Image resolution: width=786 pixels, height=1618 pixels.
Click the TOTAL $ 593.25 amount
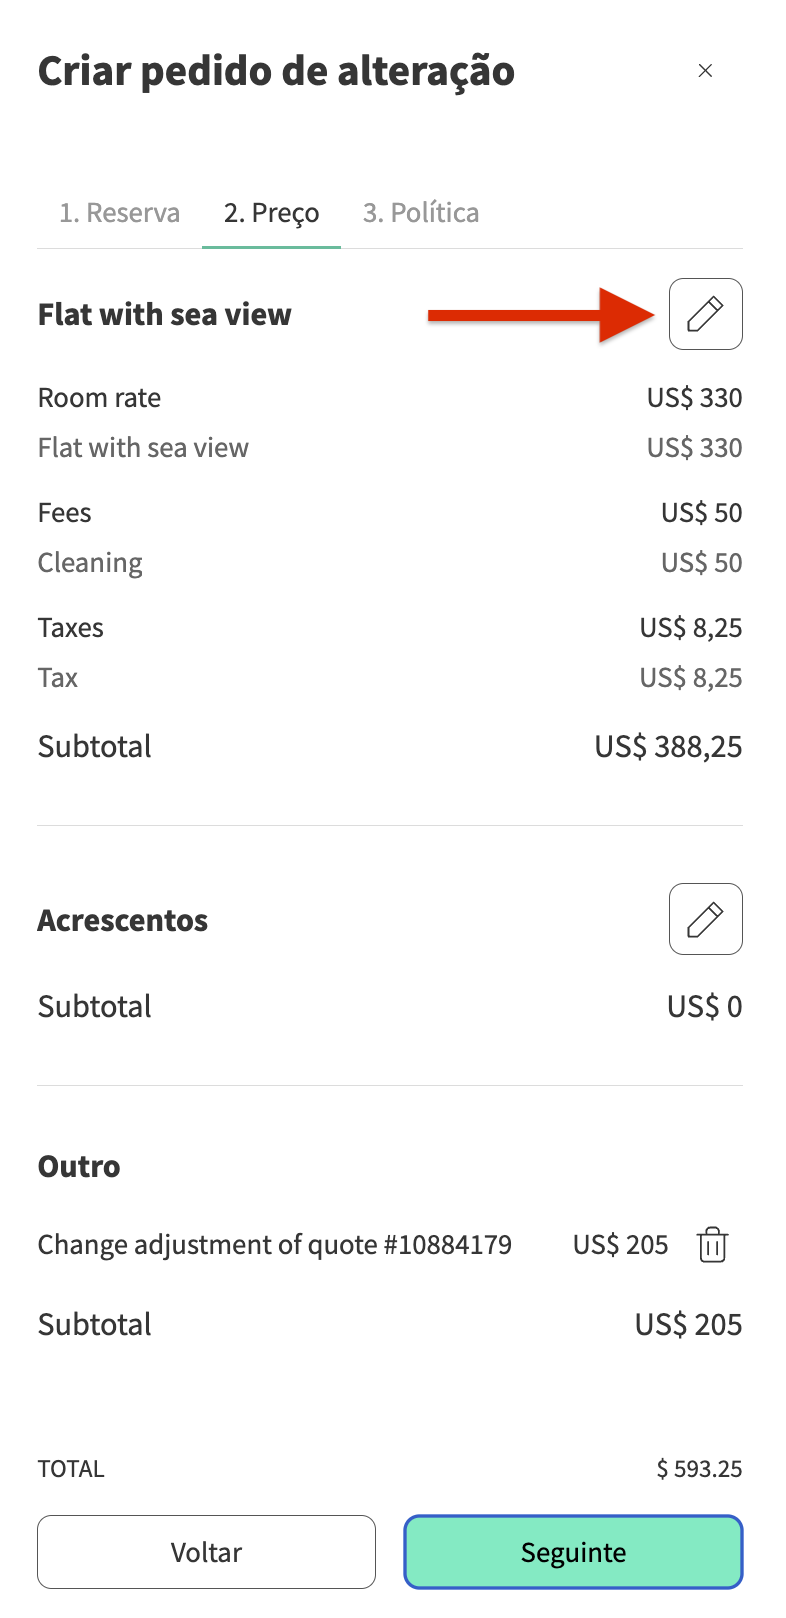(699, 1469)
